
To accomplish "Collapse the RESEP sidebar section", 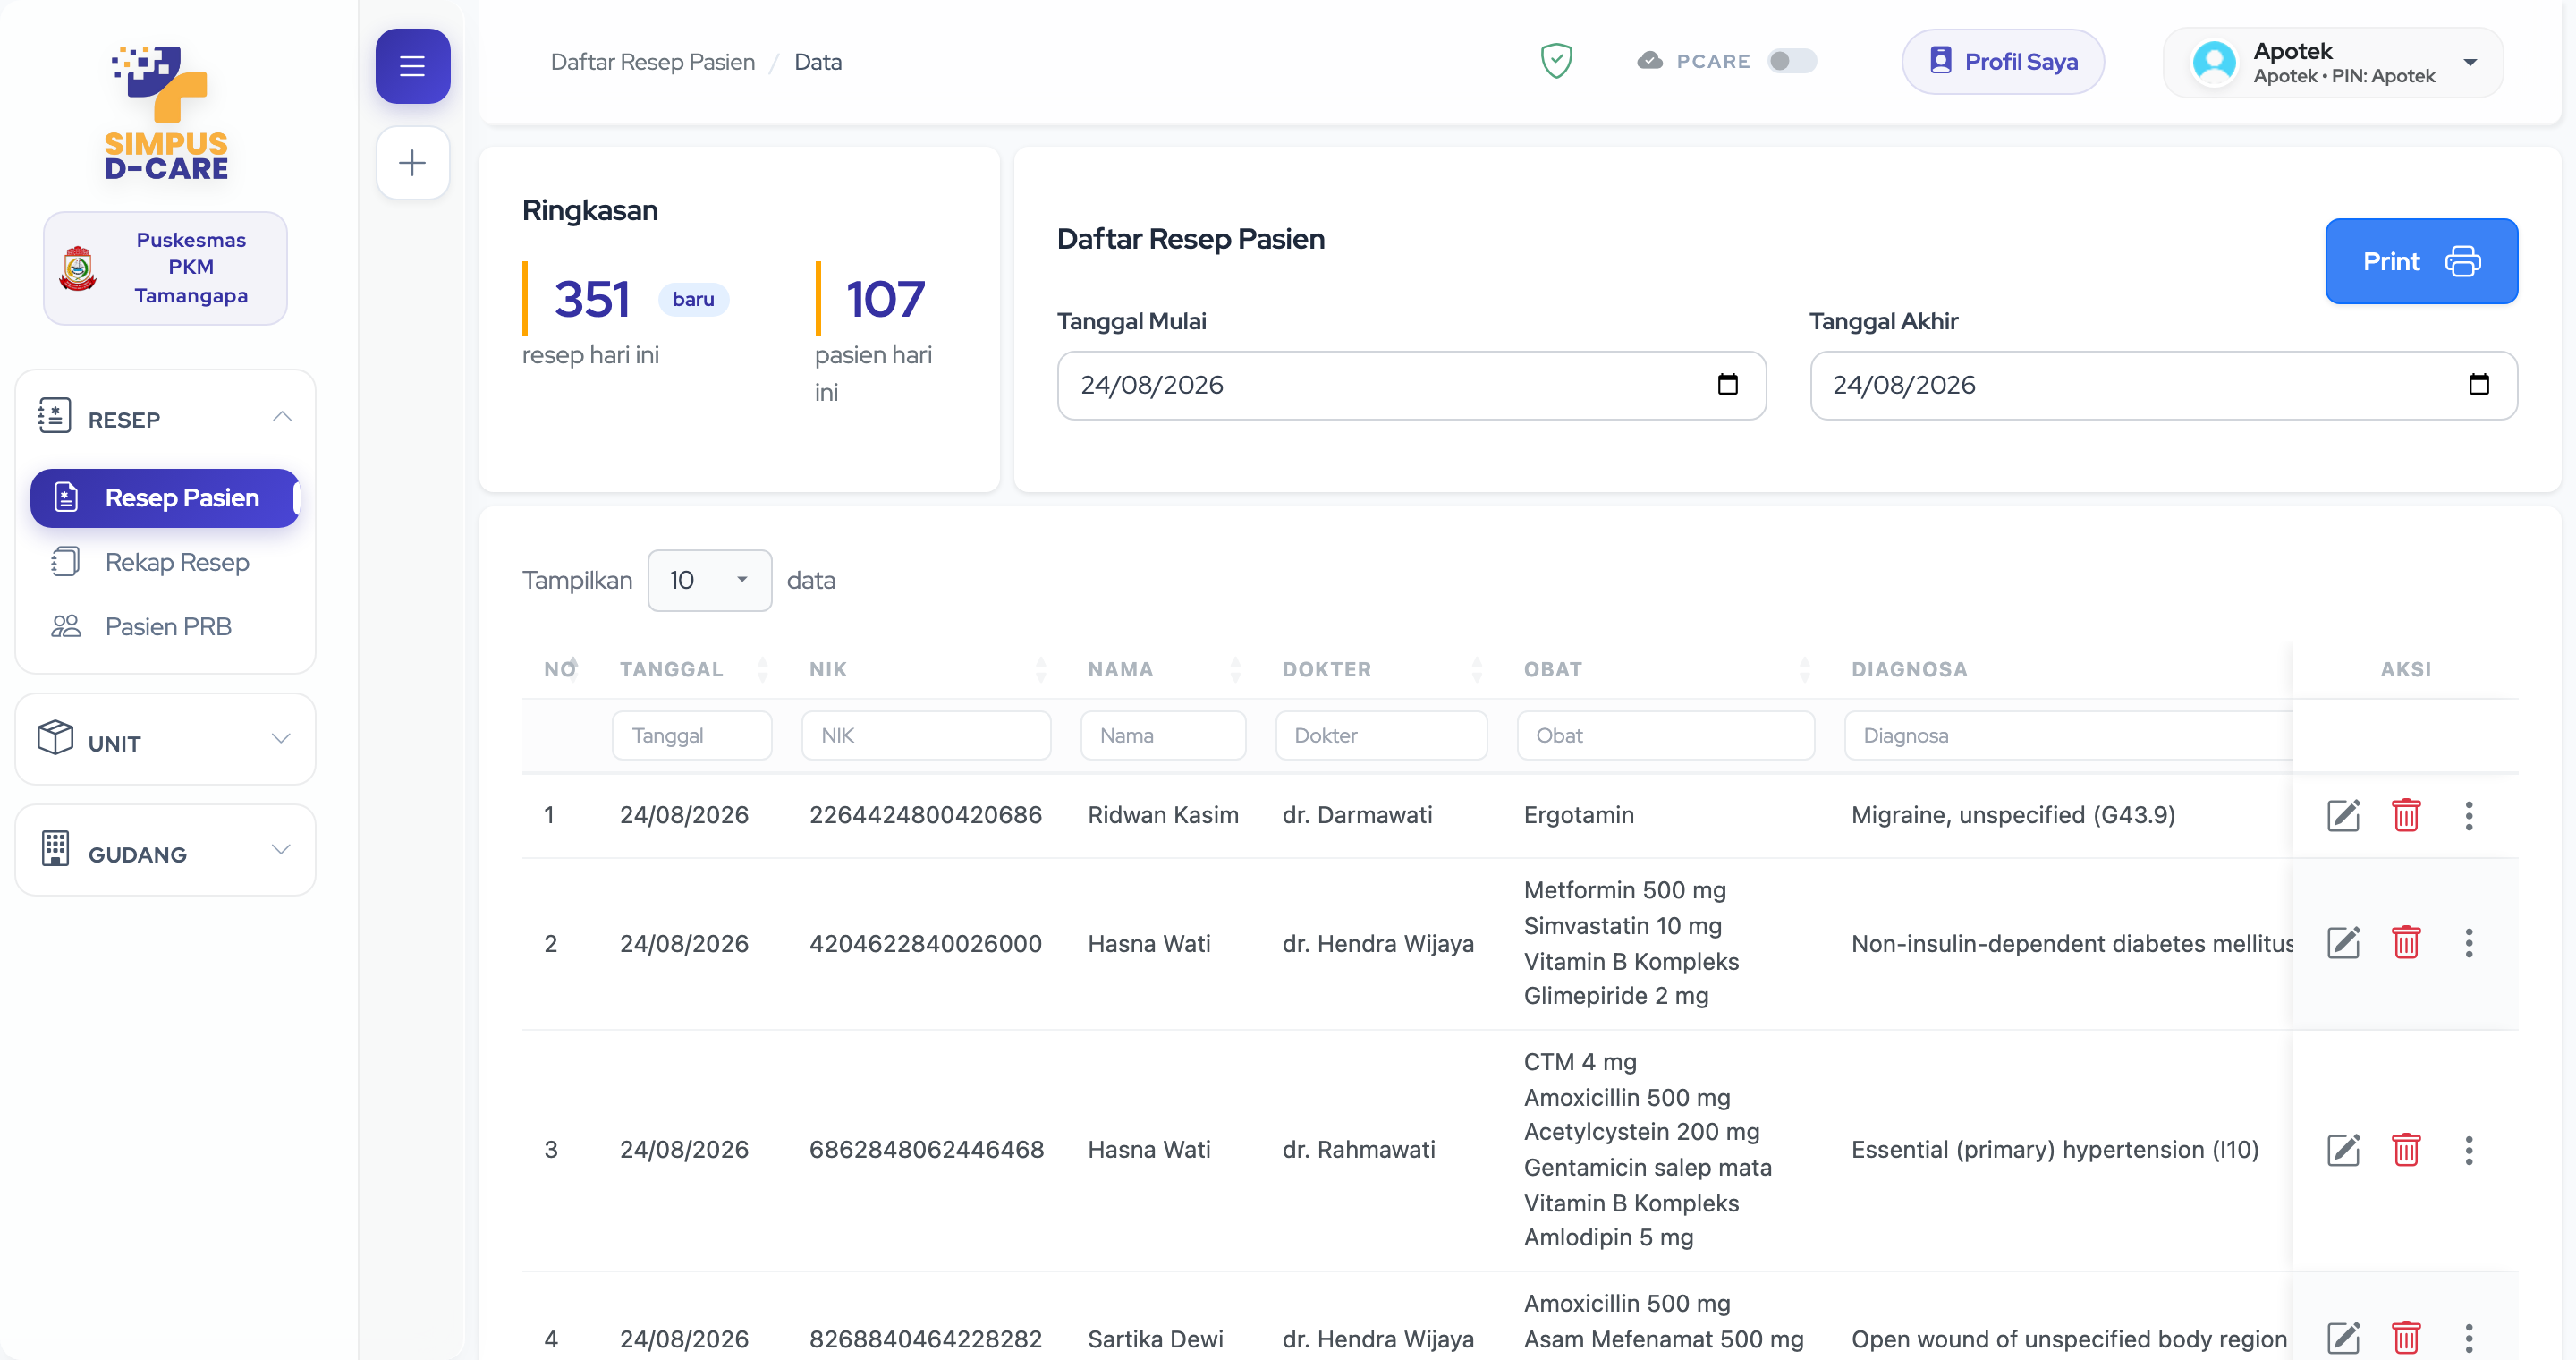I will [165, 419].
